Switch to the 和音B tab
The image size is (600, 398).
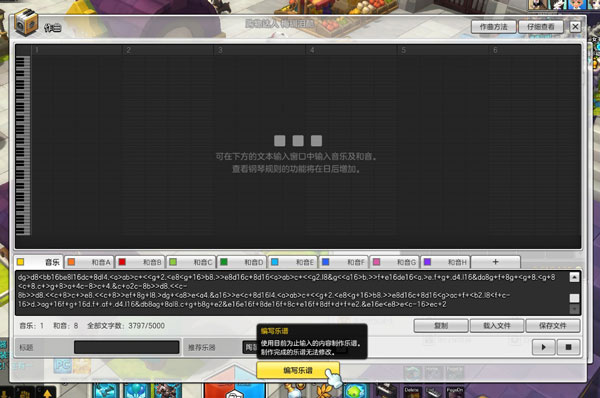pos(140,262)
